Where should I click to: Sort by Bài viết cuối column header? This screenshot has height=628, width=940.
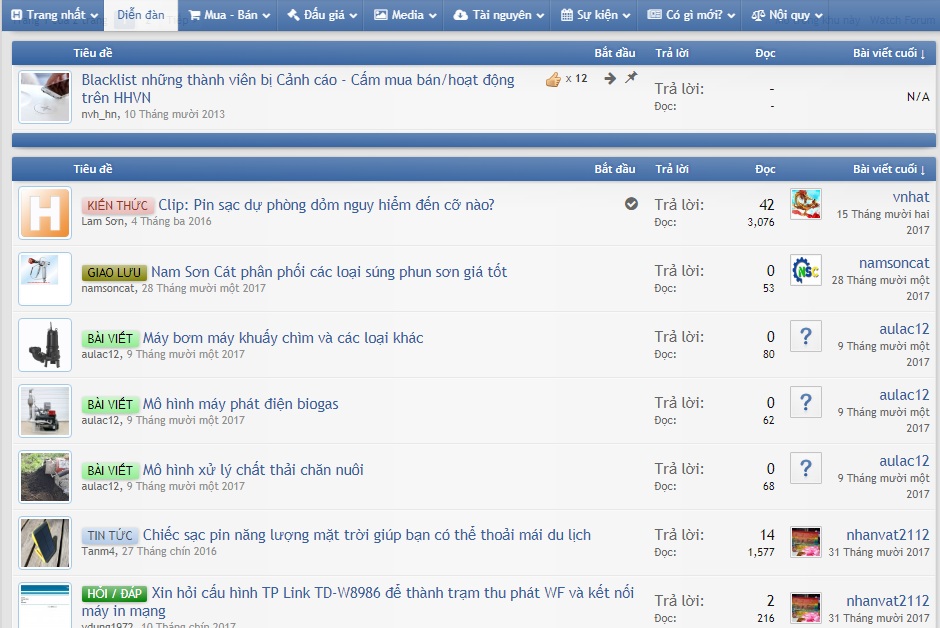[x=888, y=168]
